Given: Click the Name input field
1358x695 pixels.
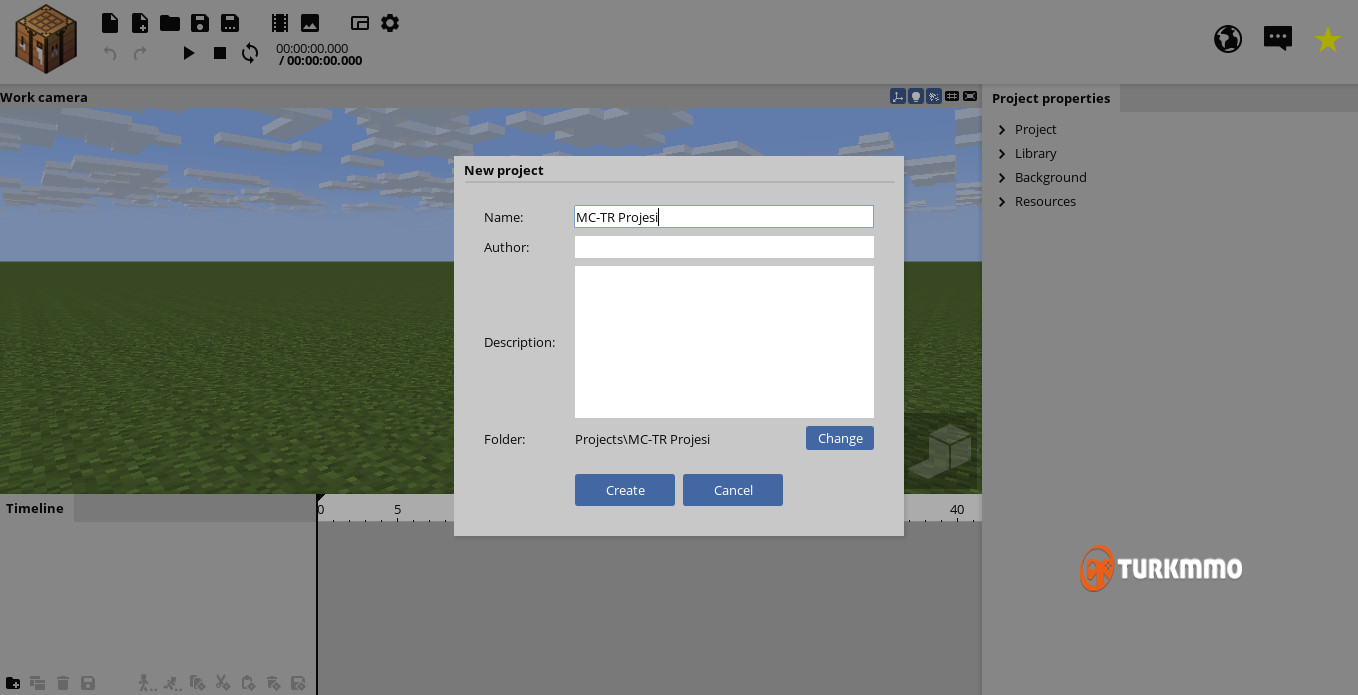Looking at the screenshot, I should tap(724, 217).
